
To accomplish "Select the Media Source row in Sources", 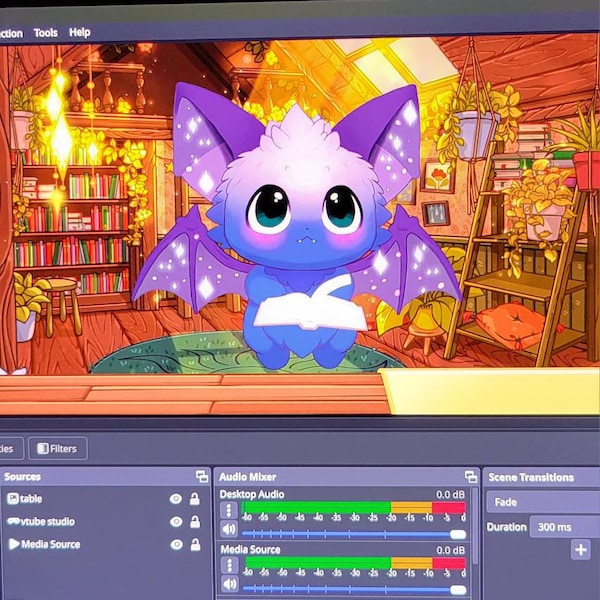I will pos(105,544).
